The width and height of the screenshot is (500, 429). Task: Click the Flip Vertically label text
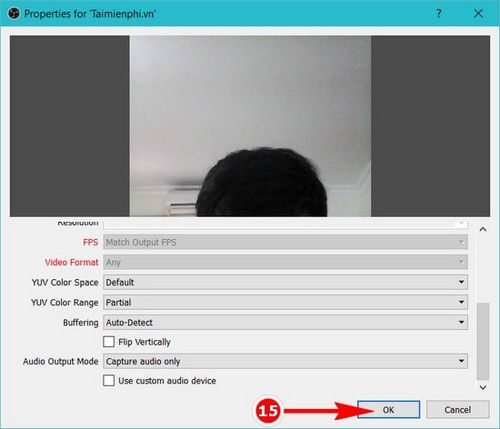coord(144,342)
